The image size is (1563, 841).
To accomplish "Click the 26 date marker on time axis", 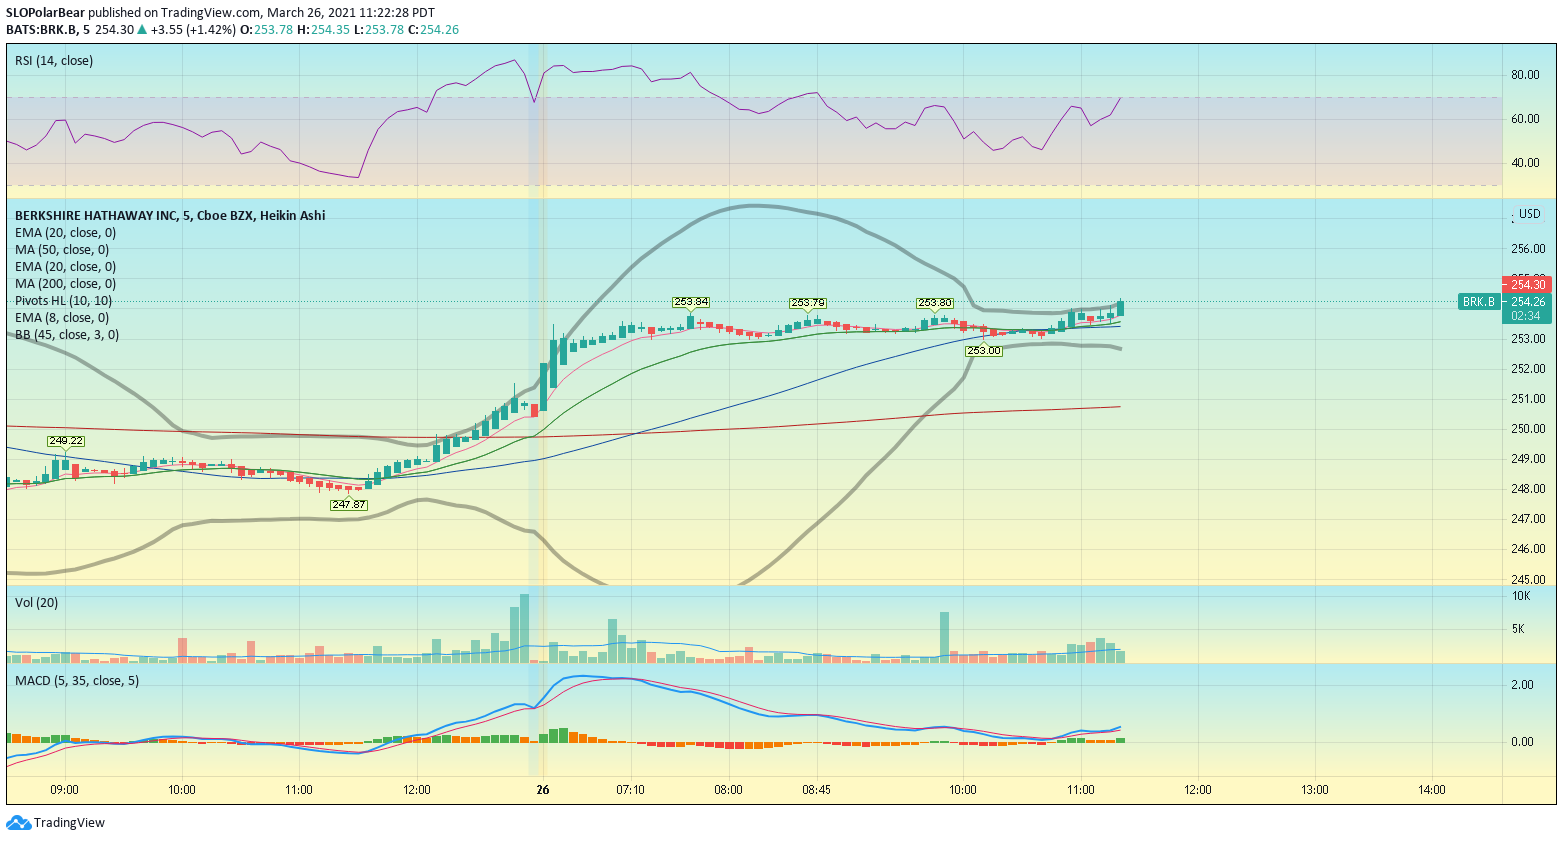I will pos(543,790).
